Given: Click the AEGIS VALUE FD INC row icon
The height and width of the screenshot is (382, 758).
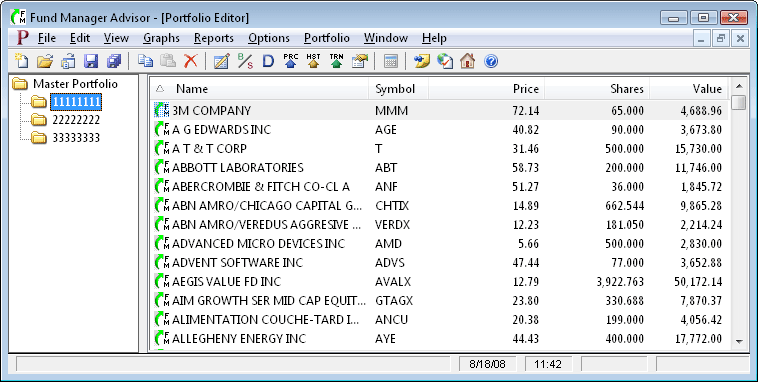Looking at the screenshot, I should 161,281.
